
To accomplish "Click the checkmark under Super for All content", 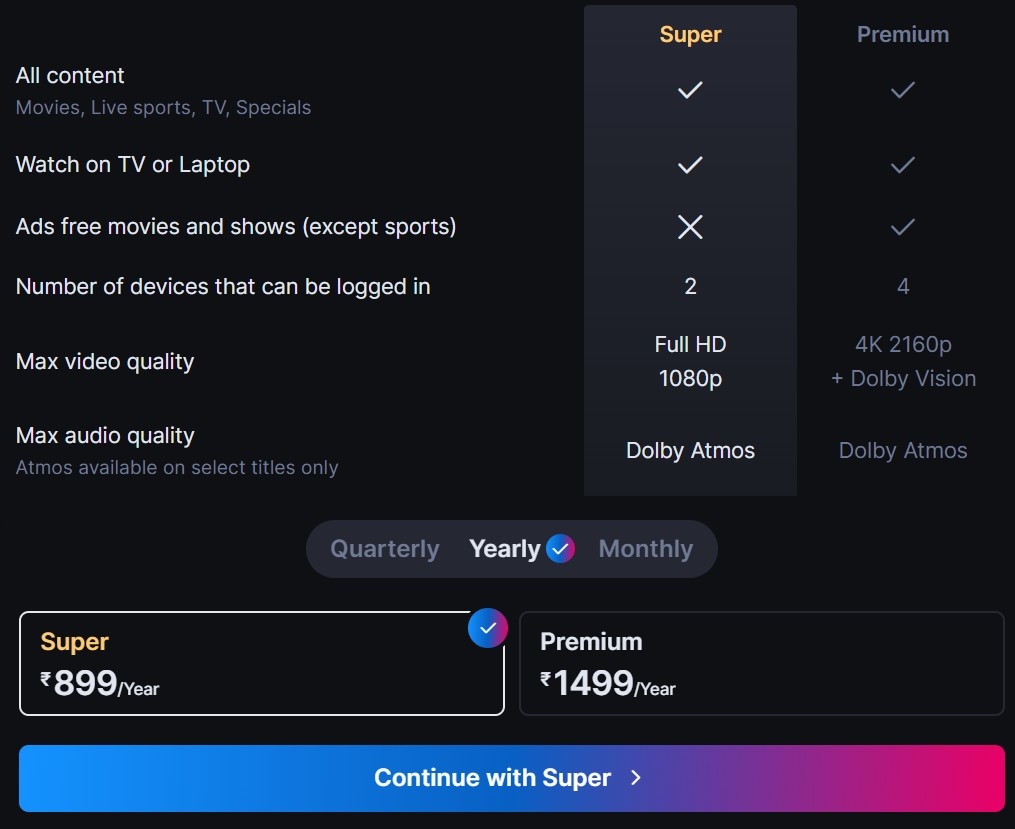I will 689,90.
